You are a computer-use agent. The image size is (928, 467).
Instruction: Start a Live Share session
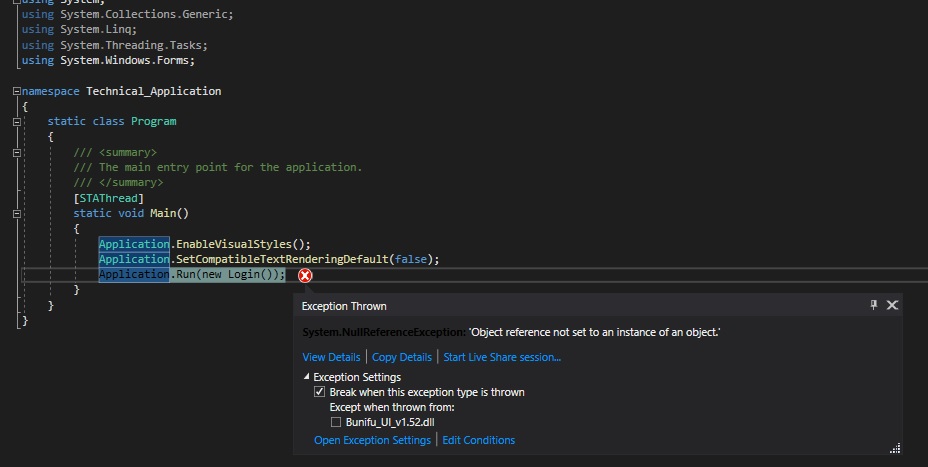(x=502, y=357)
